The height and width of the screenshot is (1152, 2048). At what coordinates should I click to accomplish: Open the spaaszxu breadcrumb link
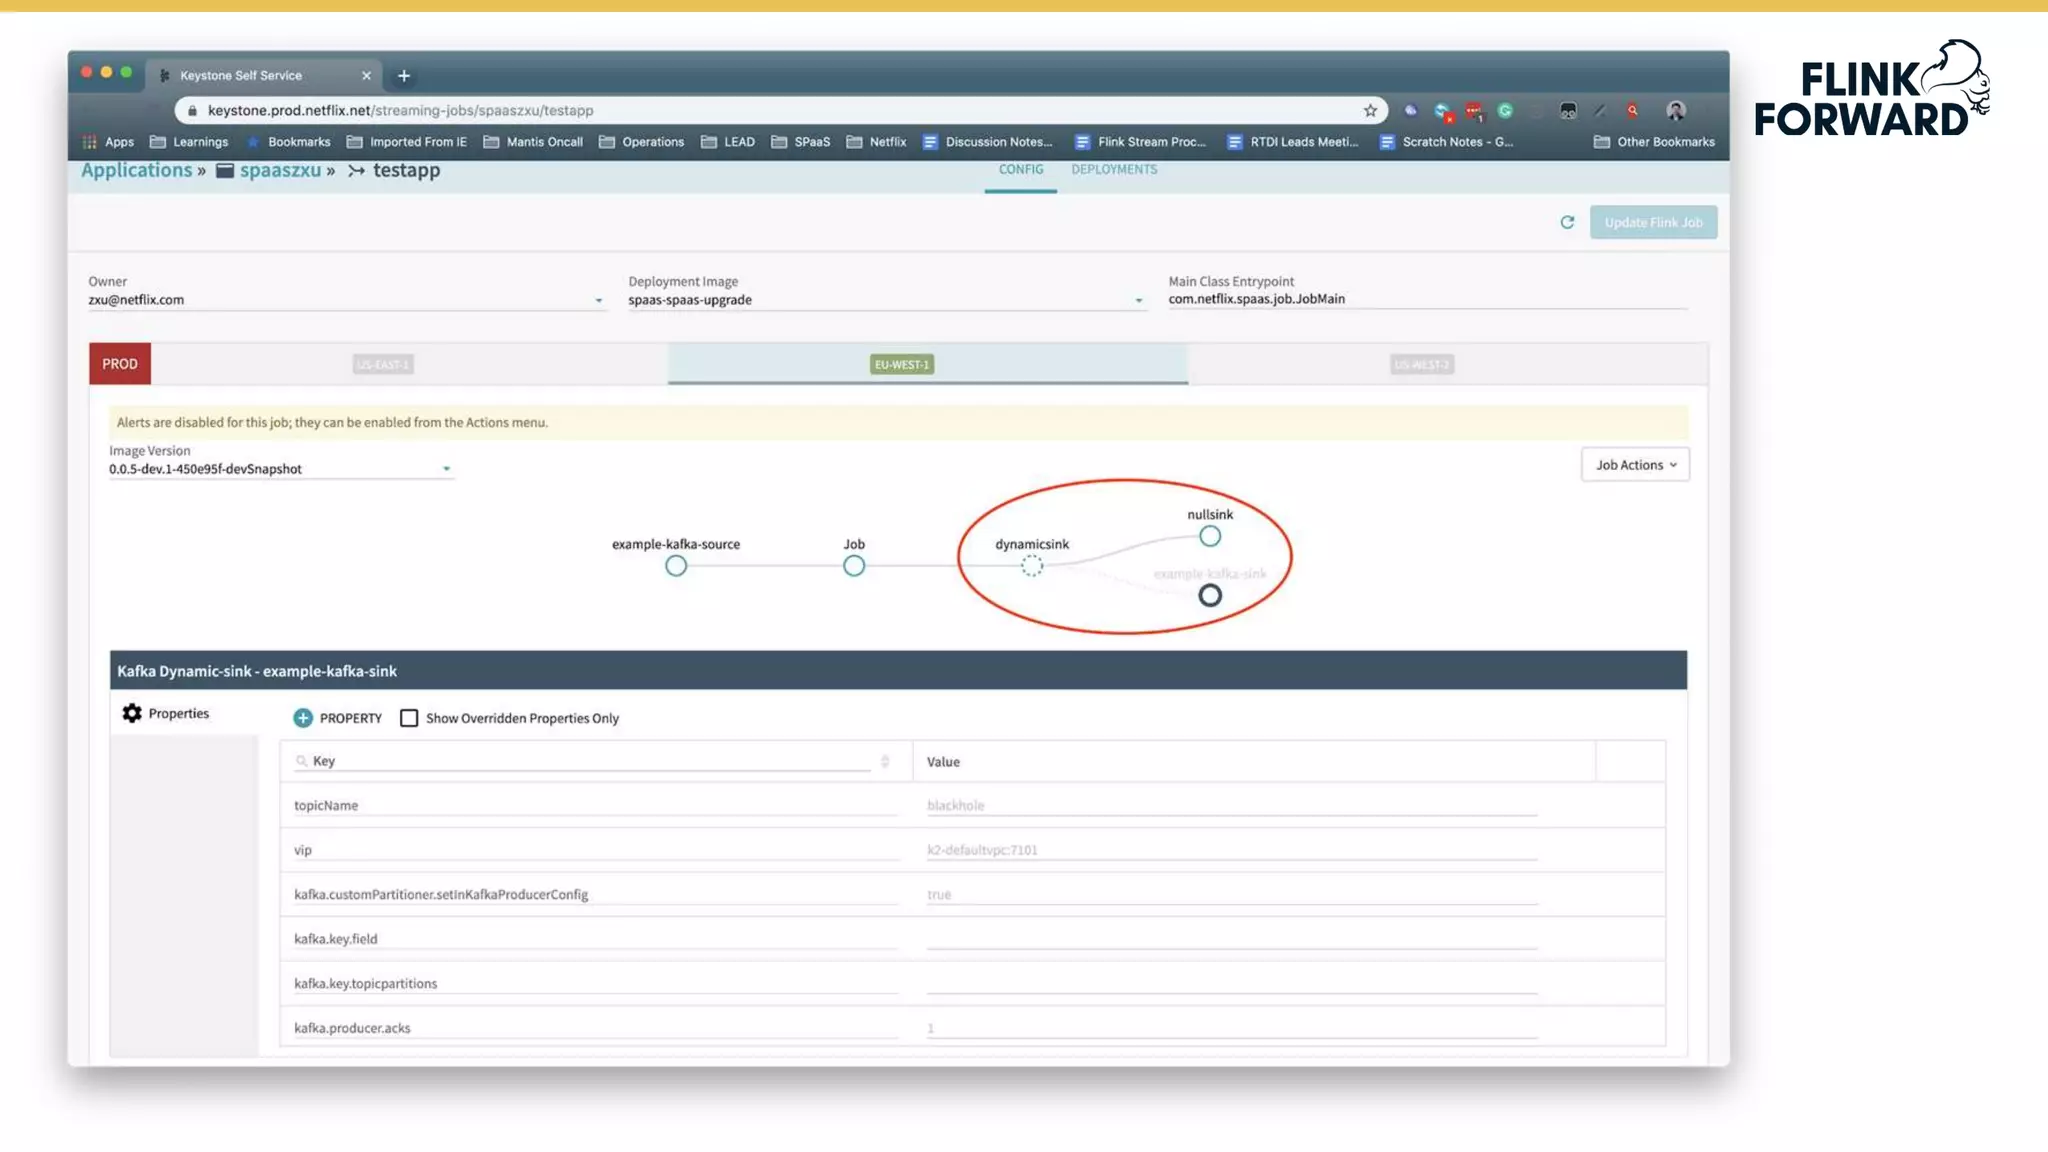click(280, 170)
